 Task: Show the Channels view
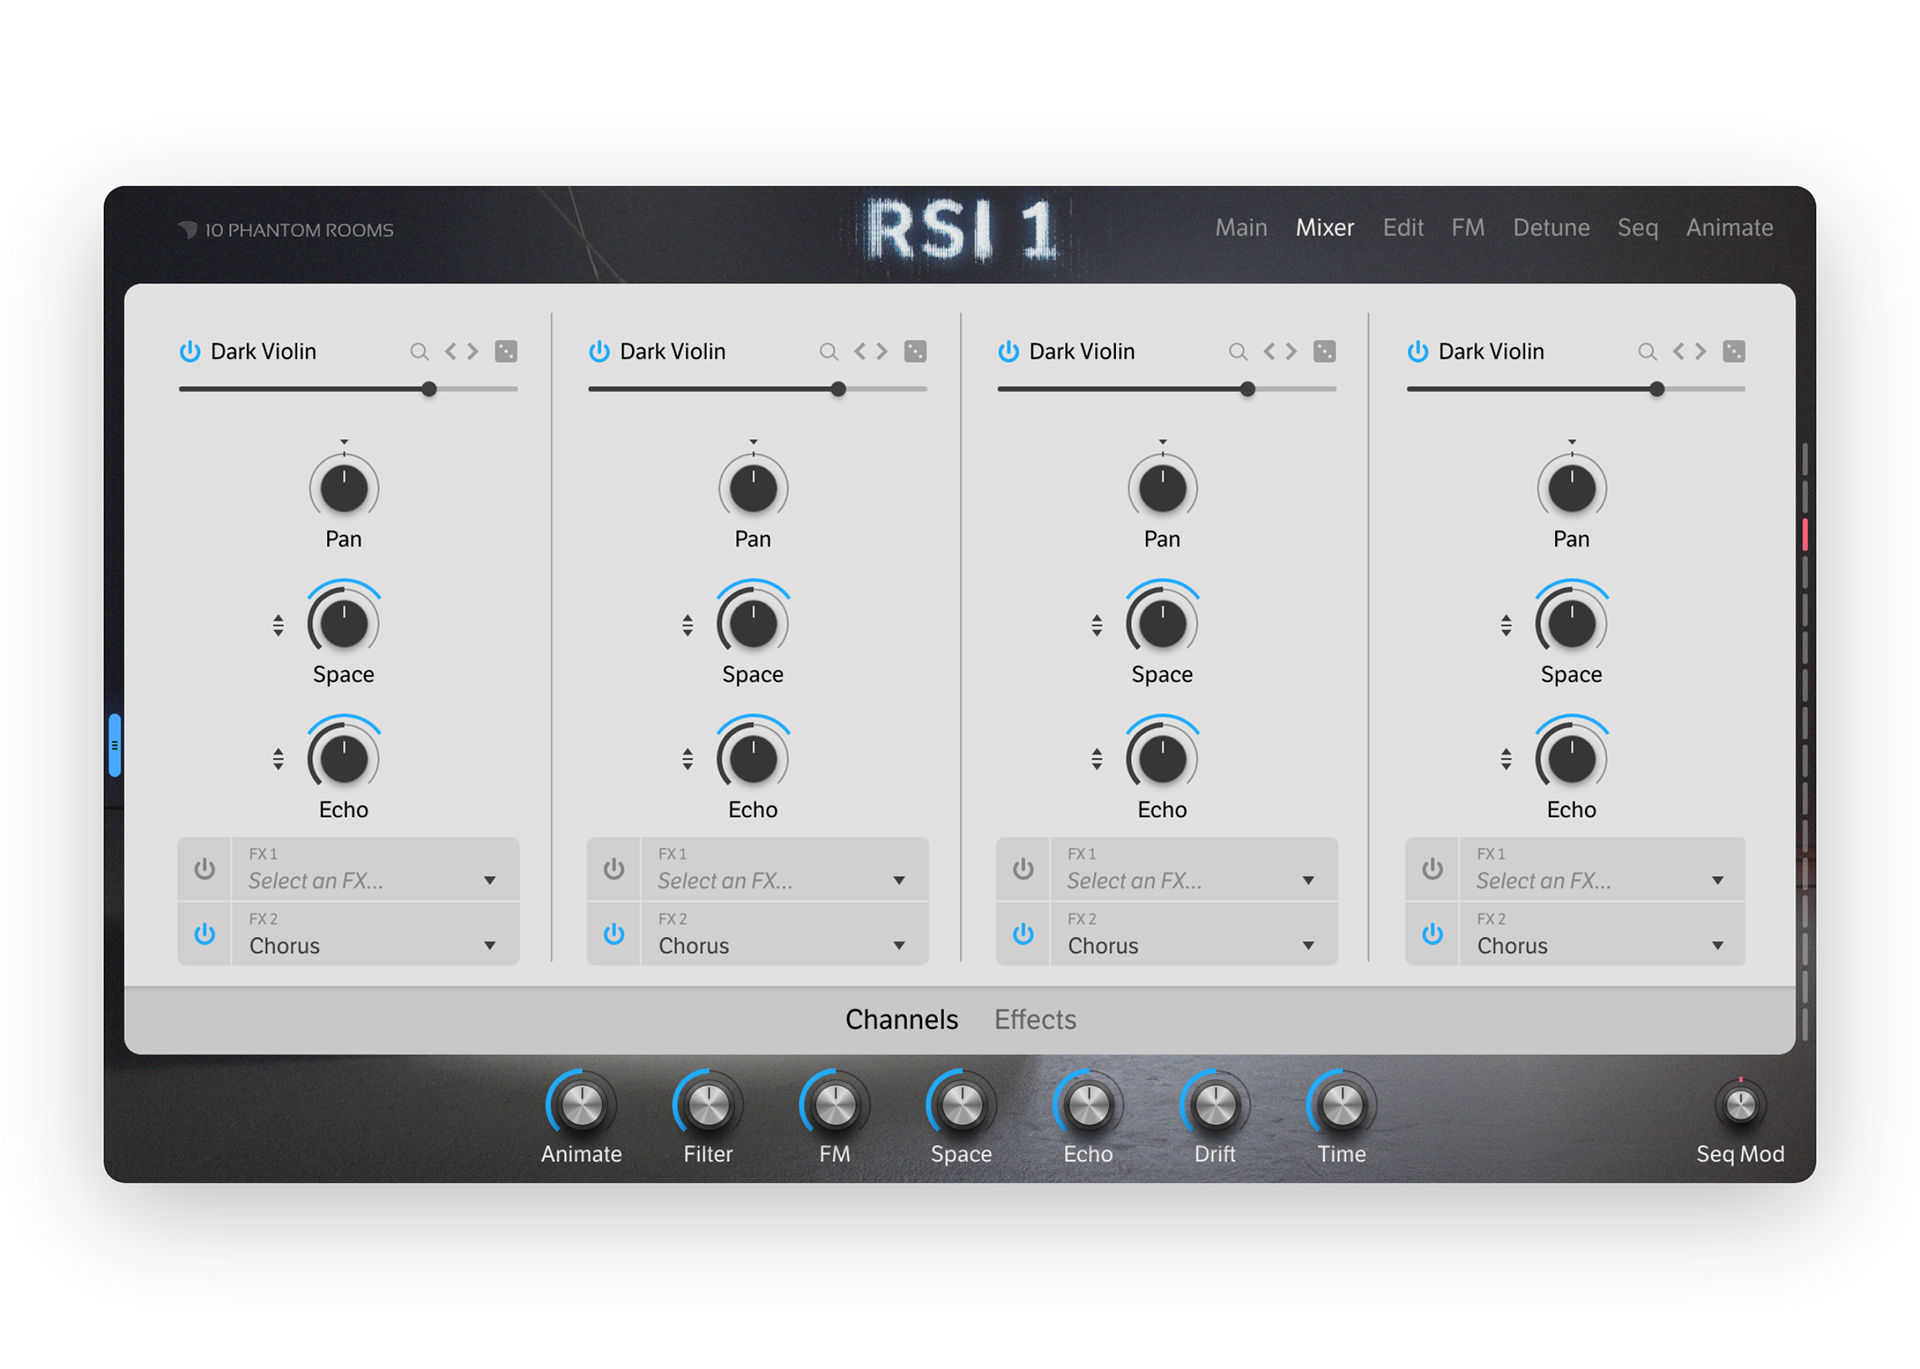coord(901,1019)
